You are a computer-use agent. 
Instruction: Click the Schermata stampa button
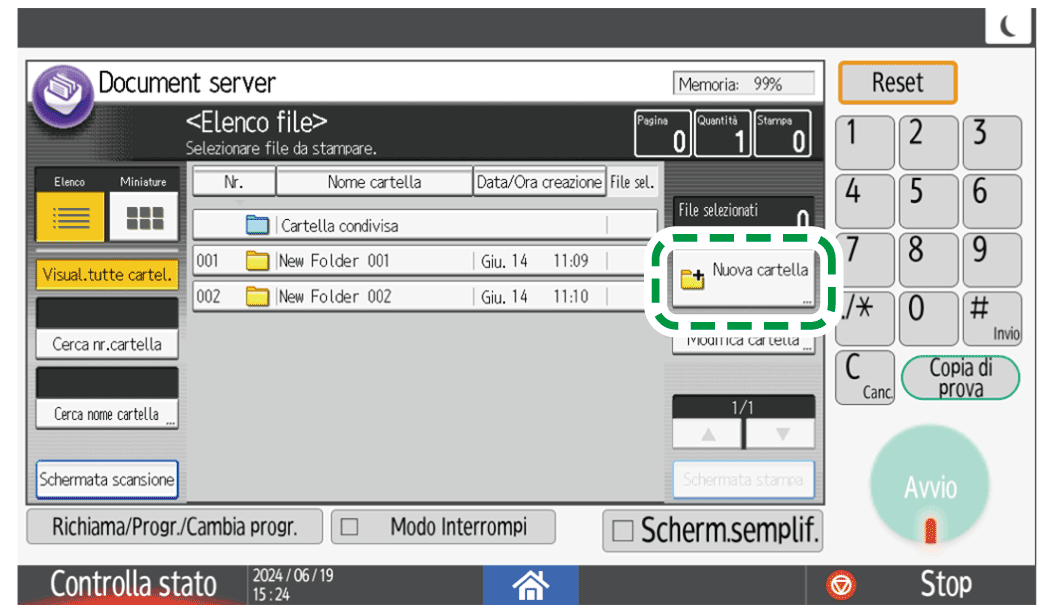tap(744, 479)
